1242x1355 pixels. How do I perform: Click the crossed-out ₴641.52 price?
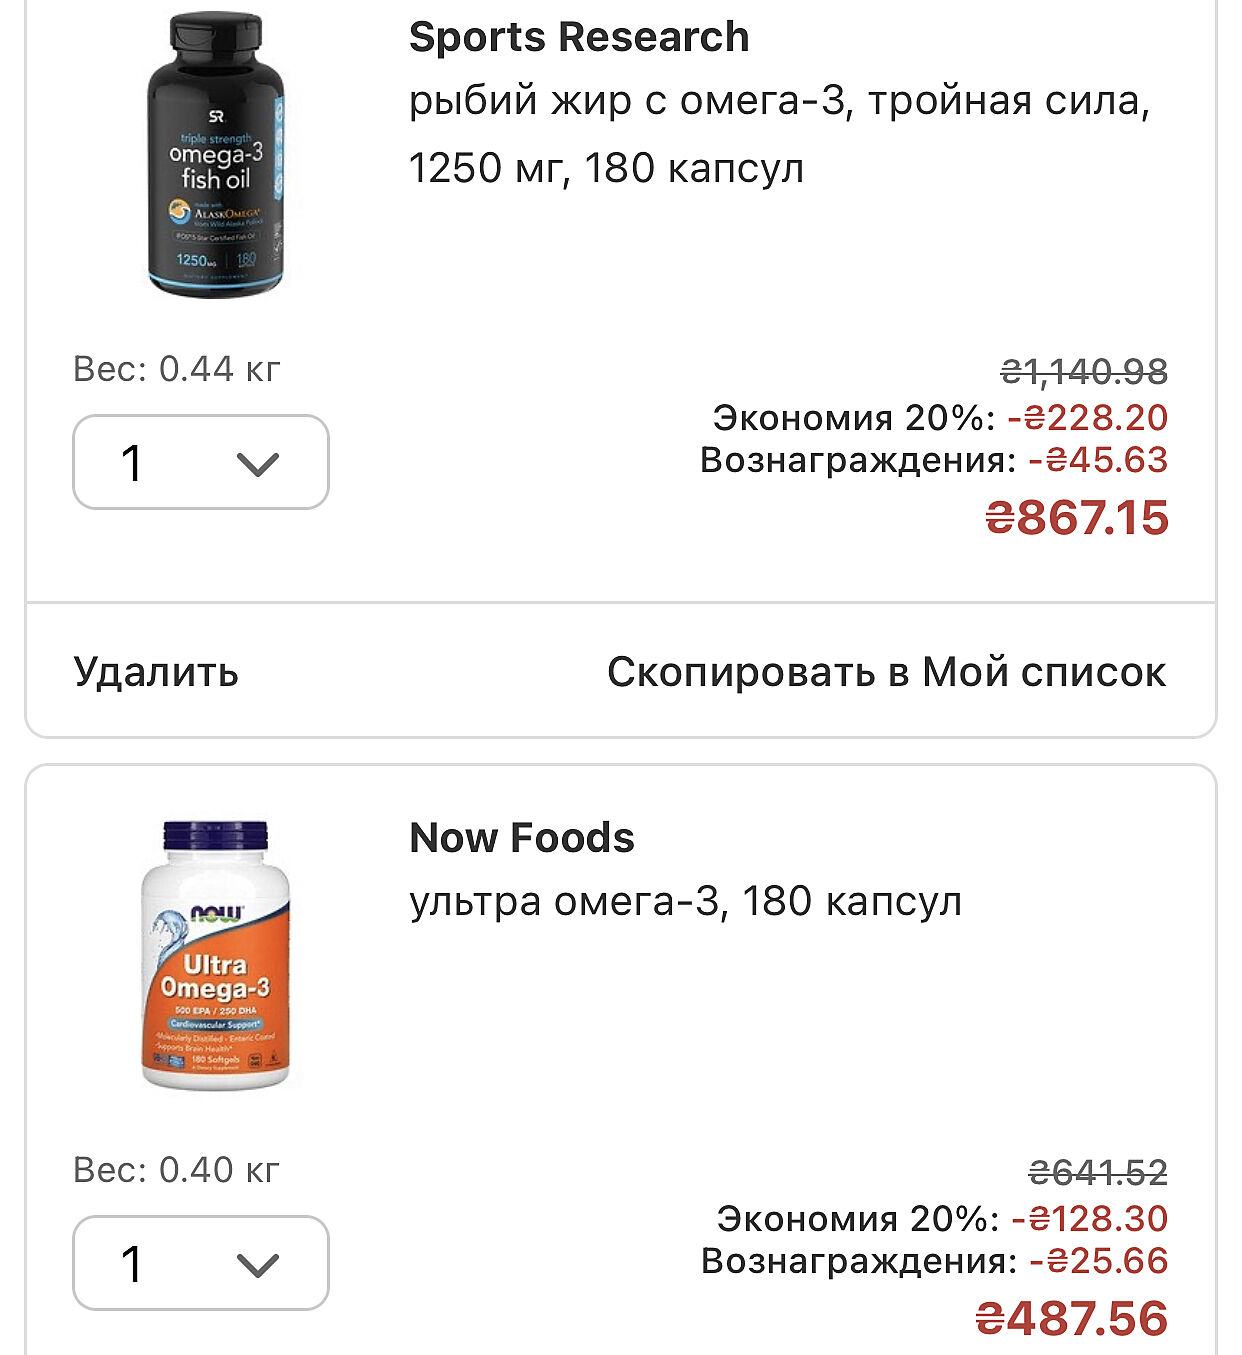pos(1098,1172)
